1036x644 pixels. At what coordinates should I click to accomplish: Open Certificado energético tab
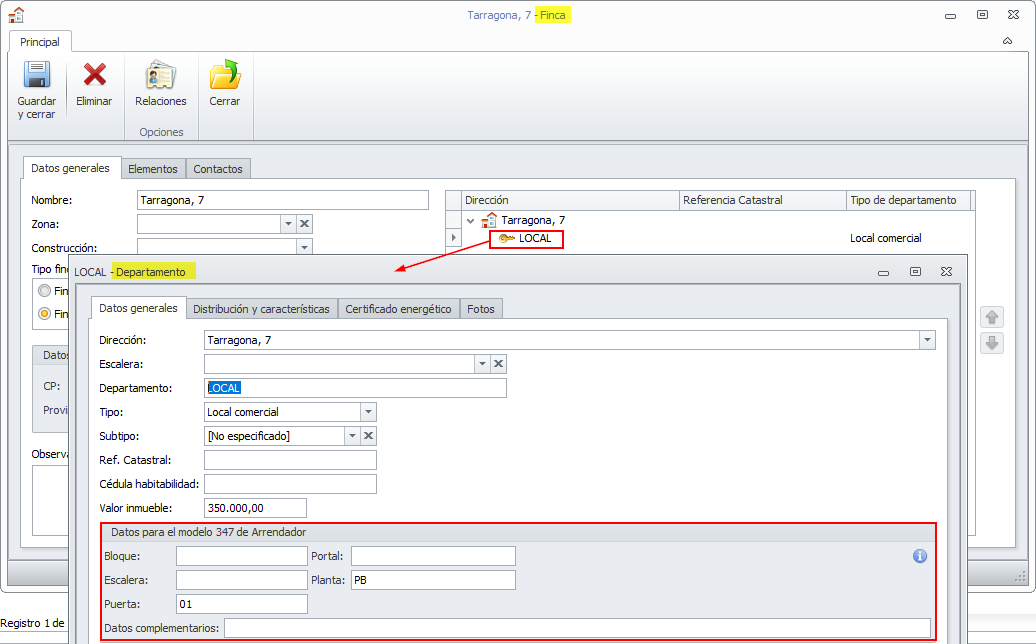(x=398, y=309)
